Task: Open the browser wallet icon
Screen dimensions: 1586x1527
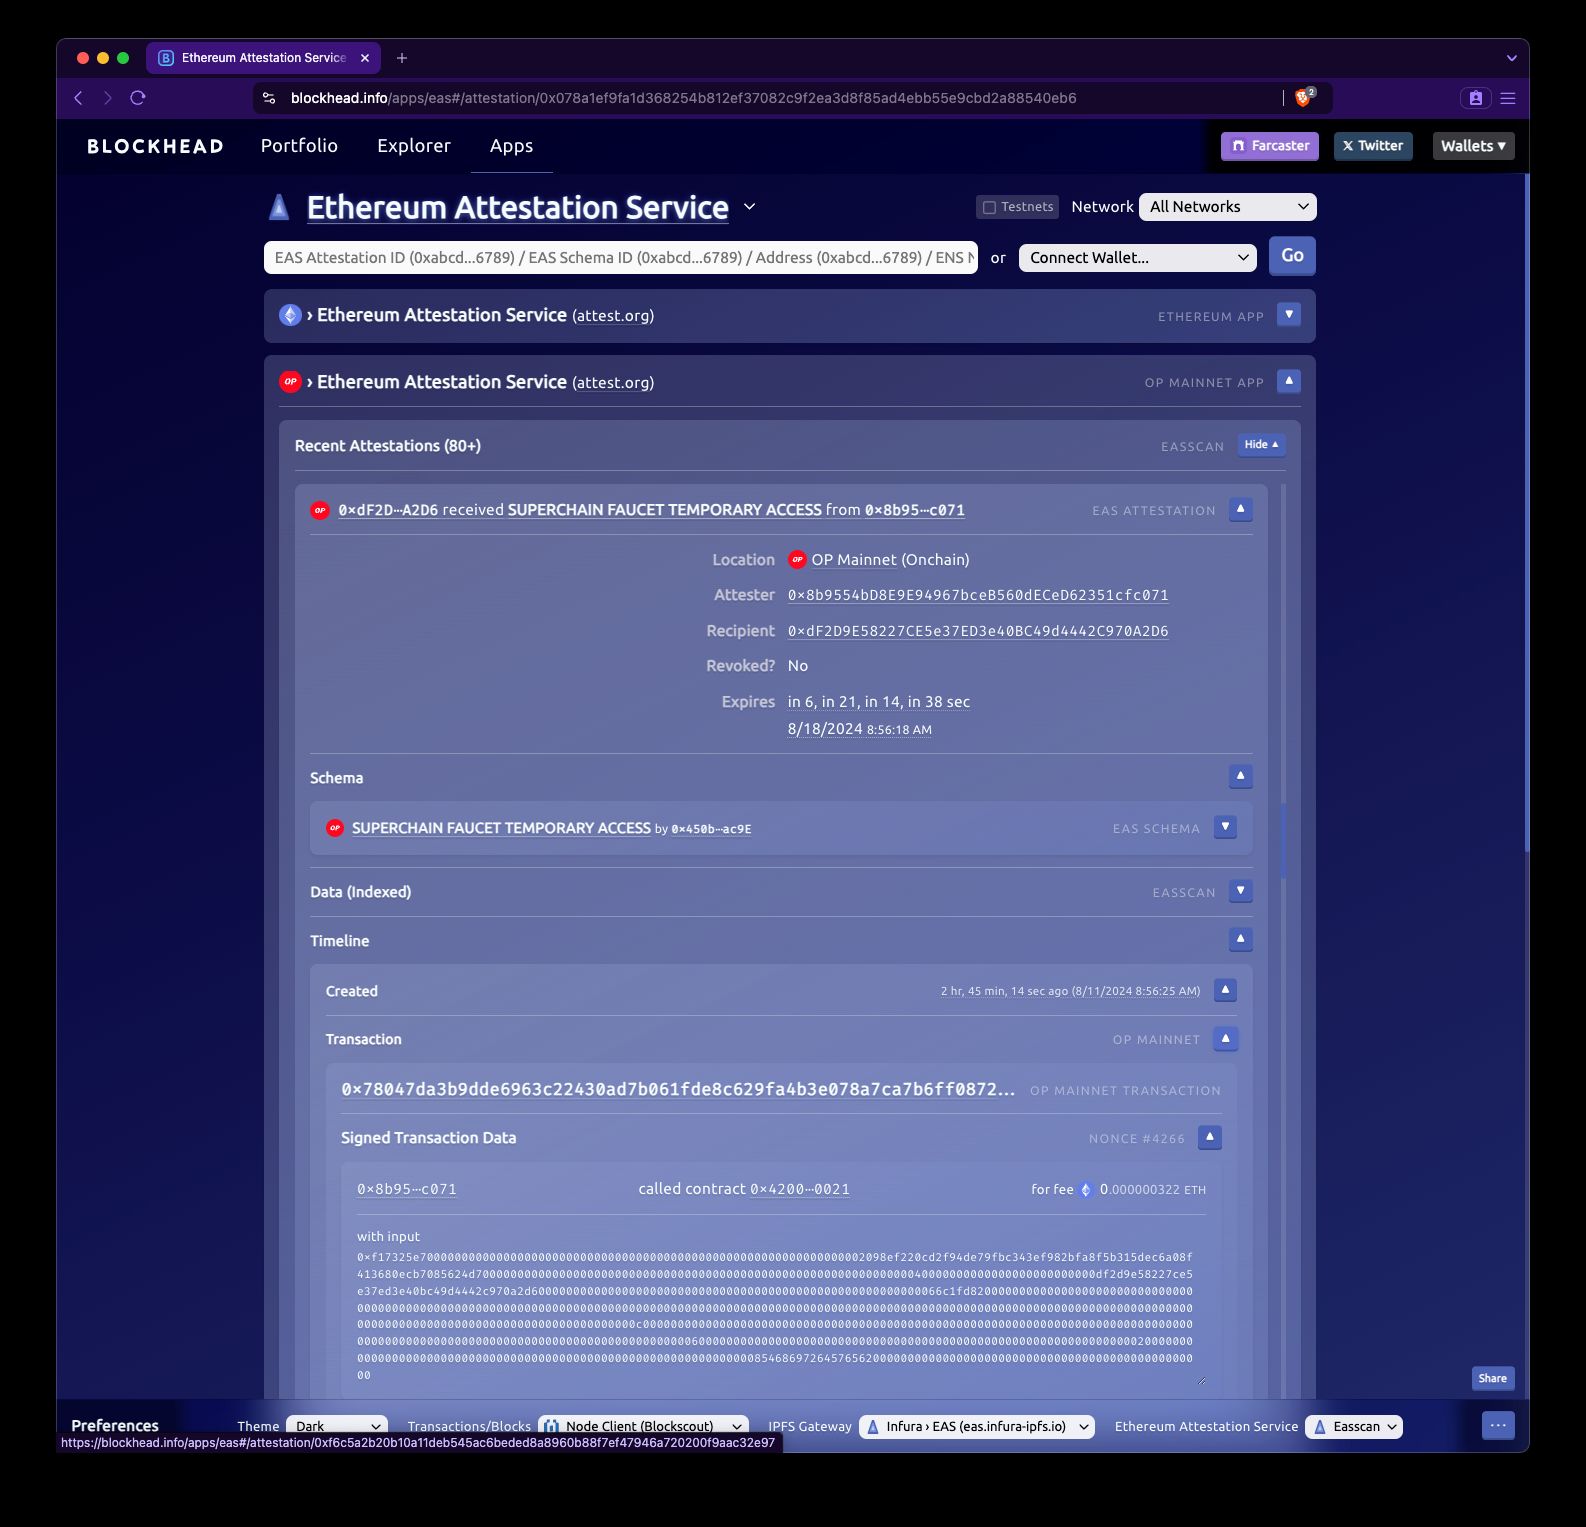Action: [x=1475, y=98]
